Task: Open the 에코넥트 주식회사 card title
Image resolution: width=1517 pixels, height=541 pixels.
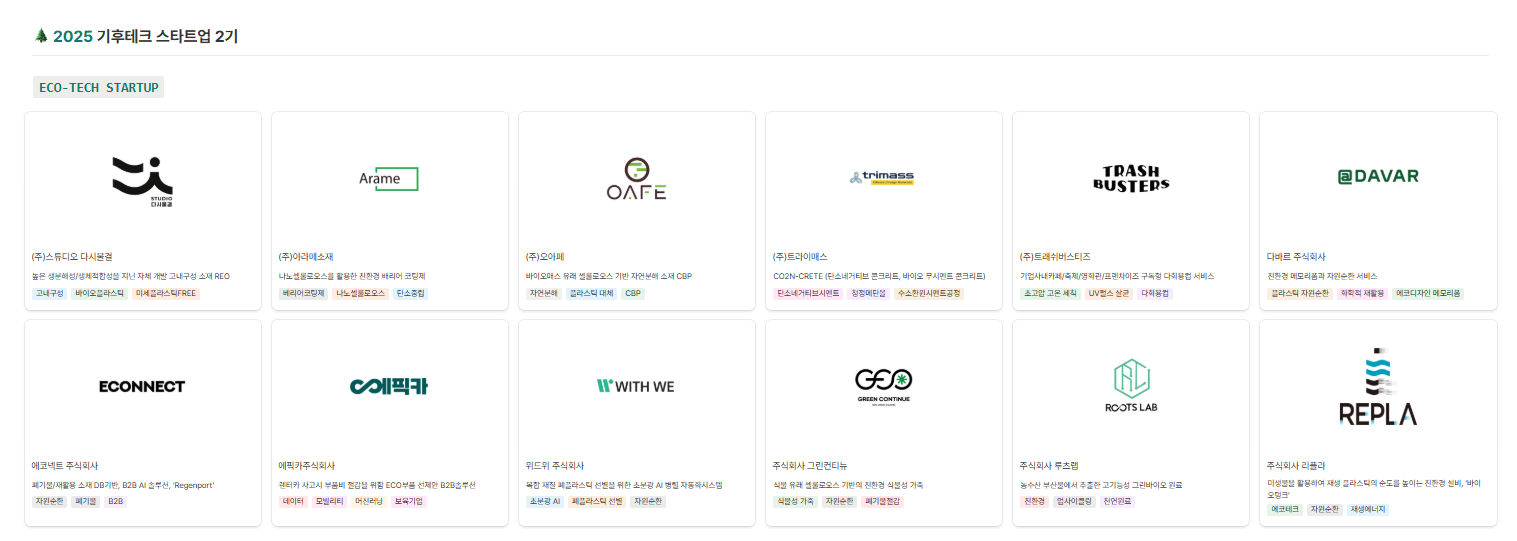Action: (x=65, y=466)
